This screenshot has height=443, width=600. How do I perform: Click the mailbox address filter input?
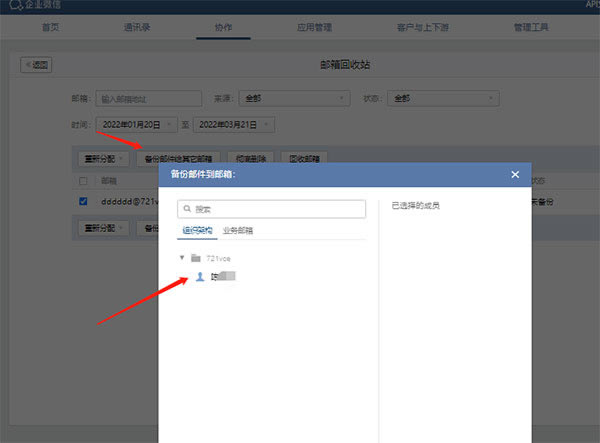click(148, 99)
